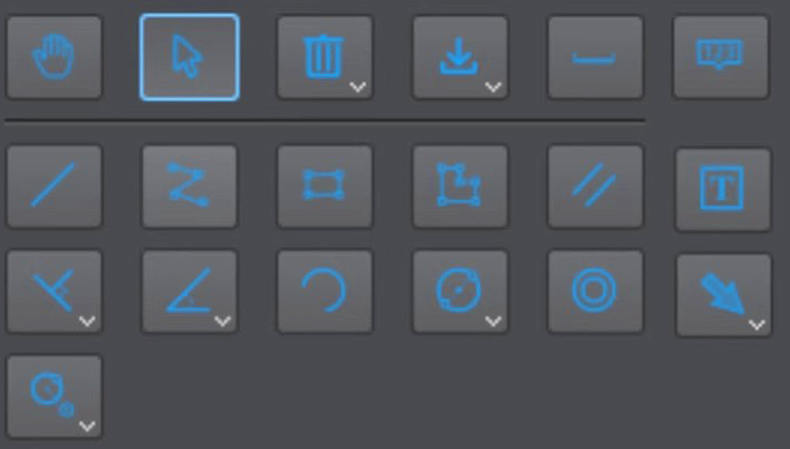This screenshot has width=790, height=449.
Task: Activate the arrow pointer selection tool
Action: (x=189, y=57)
